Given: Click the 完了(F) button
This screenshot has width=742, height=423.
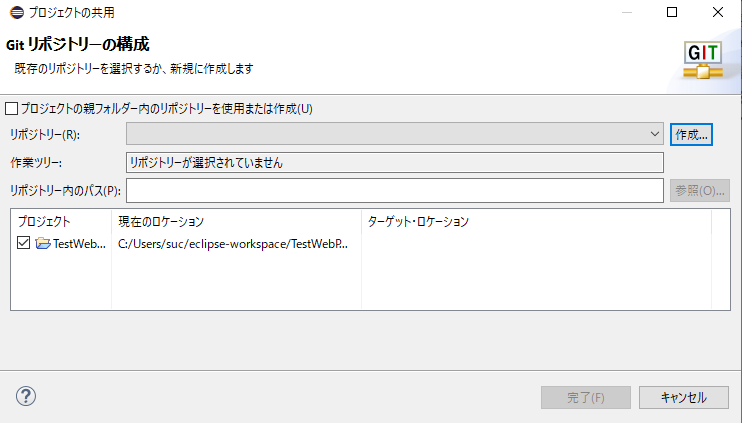Looking at the screenshot, I should (586, 397).
